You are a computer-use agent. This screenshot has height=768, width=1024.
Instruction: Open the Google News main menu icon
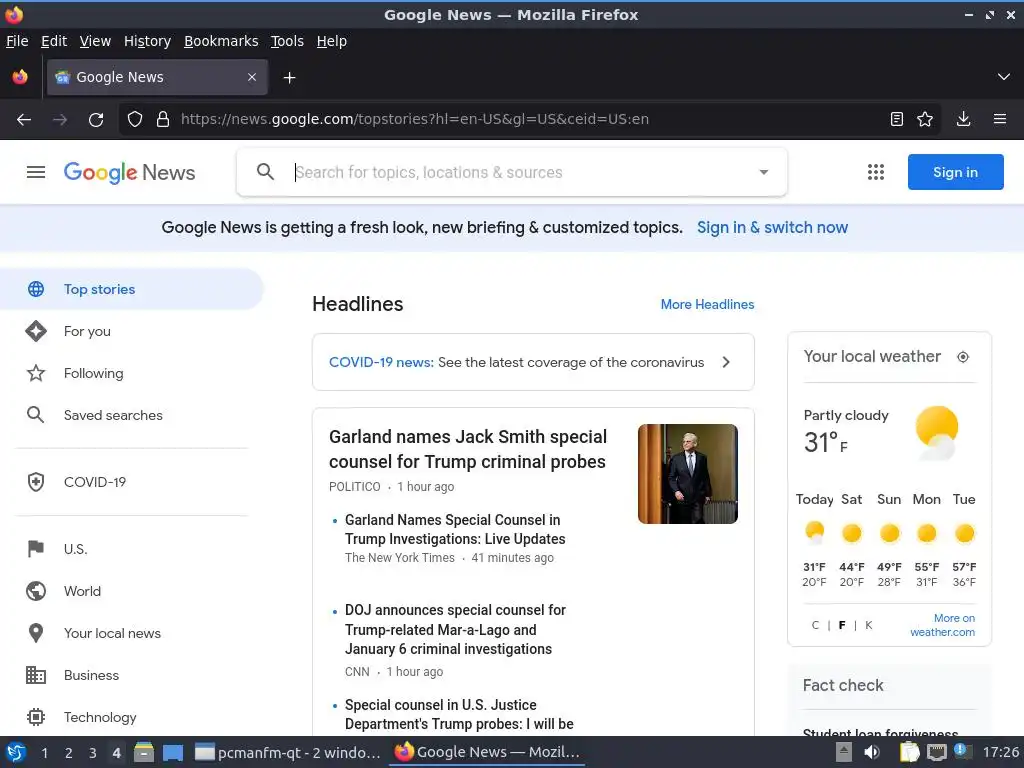pos(36,172)
